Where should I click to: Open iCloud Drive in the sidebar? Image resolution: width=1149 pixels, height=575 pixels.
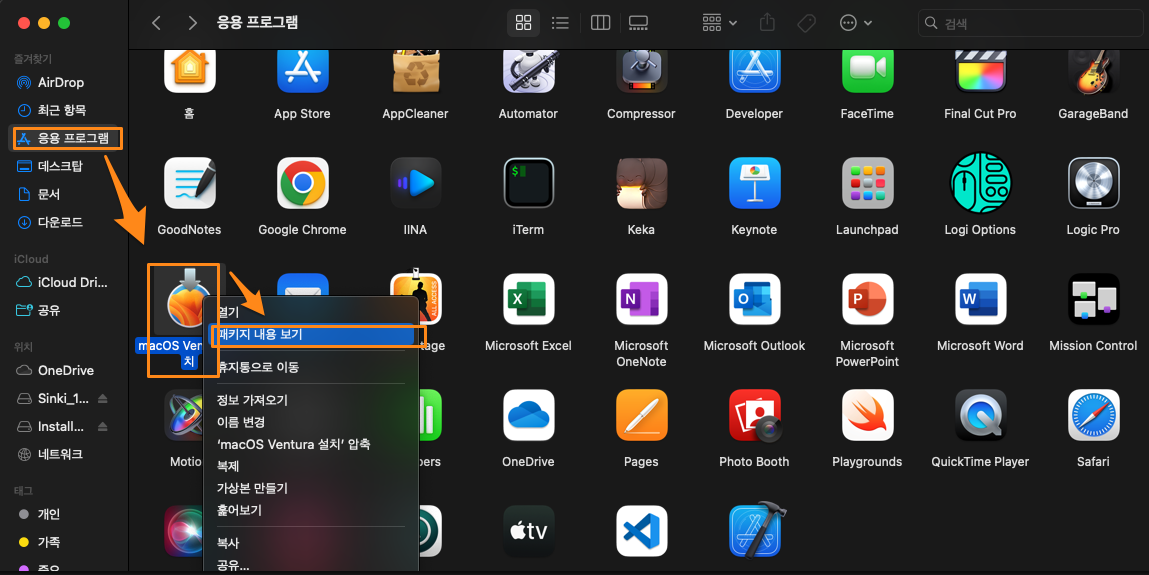click(x=64, y=282)
